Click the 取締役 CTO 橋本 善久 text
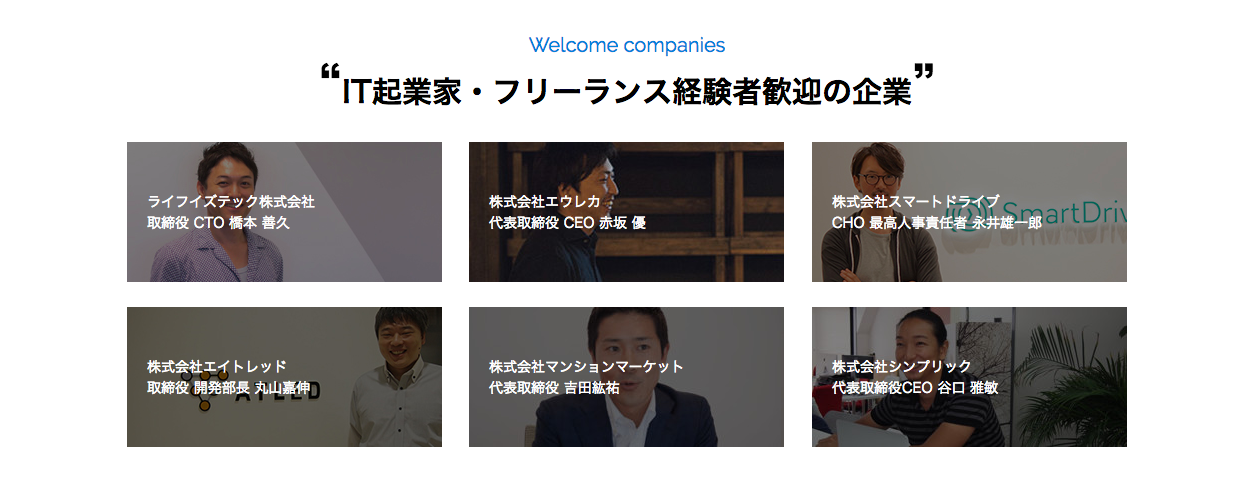 click(218, 222)
